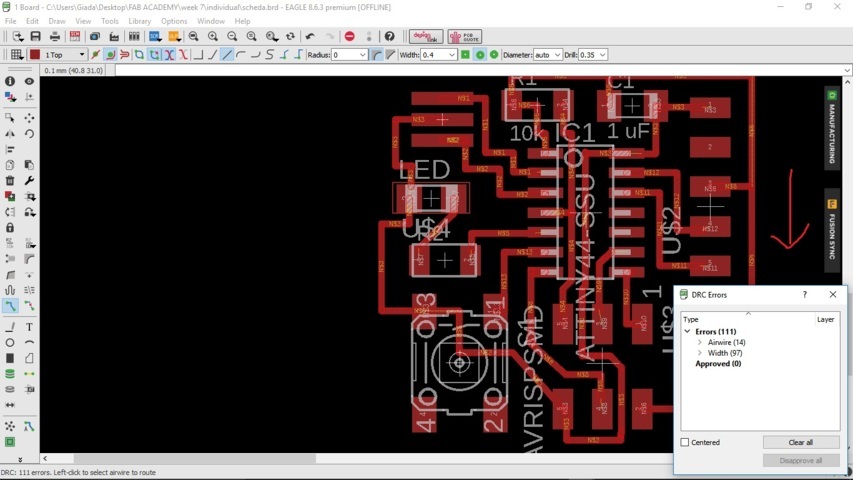The image size is (853, 480).
Task: Switch to schematic with SCH icon
Action: coord(75,36)
